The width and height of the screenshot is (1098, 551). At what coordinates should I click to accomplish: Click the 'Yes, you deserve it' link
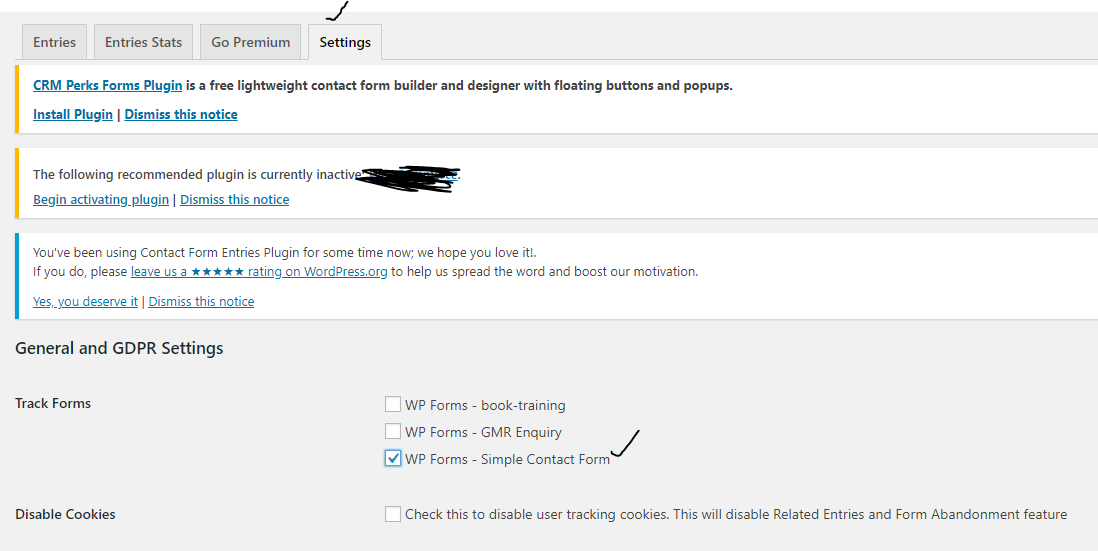85,302
